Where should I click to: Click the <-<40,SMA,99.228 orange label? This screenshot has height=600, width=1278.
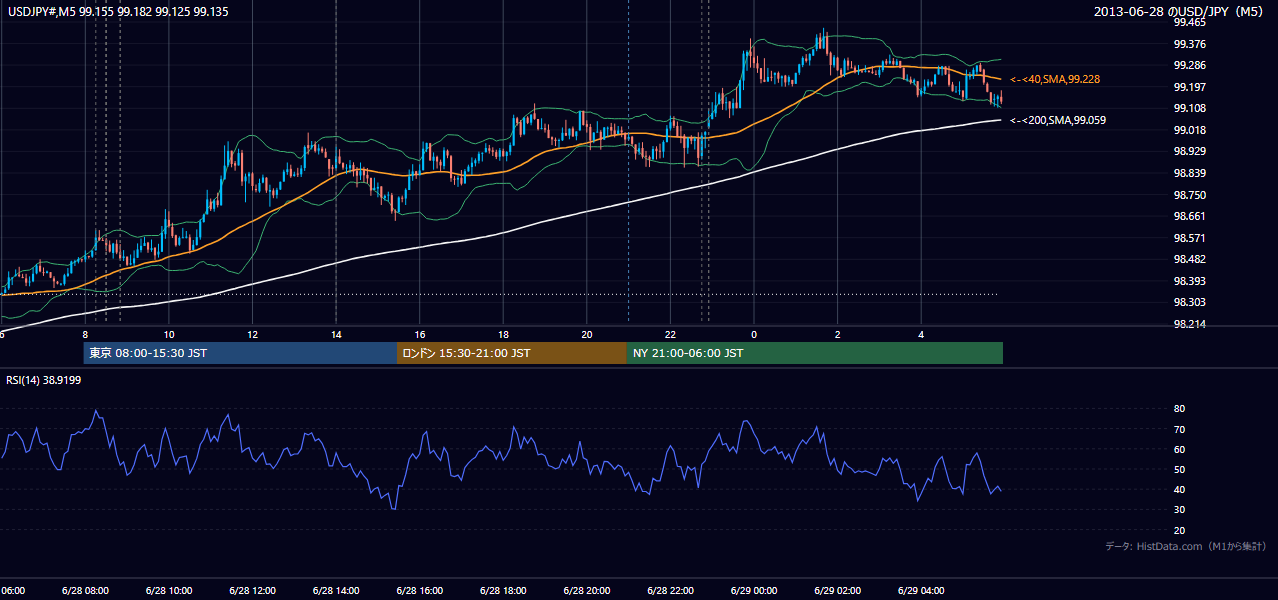pyautogui.click(x=1055, y=79)
